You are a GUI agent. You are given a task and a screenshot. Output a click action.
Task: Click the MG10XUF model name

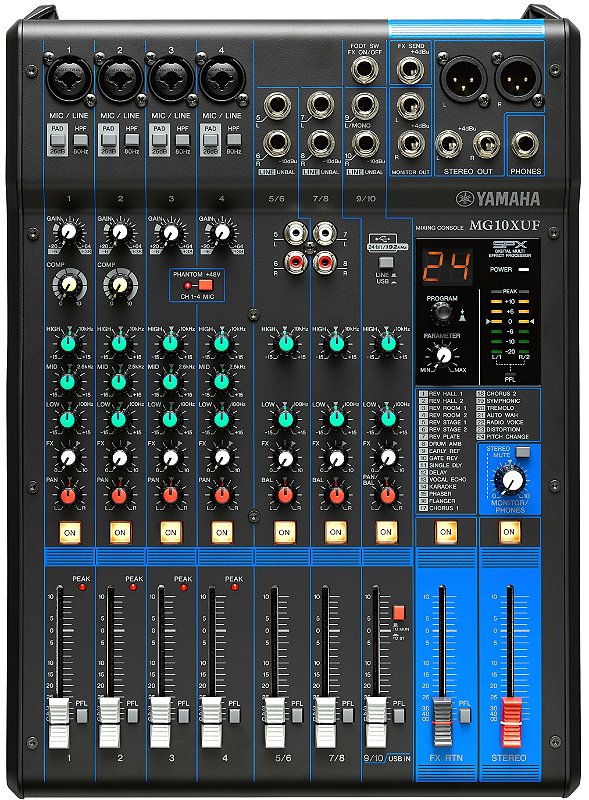[x=504, y=225]
